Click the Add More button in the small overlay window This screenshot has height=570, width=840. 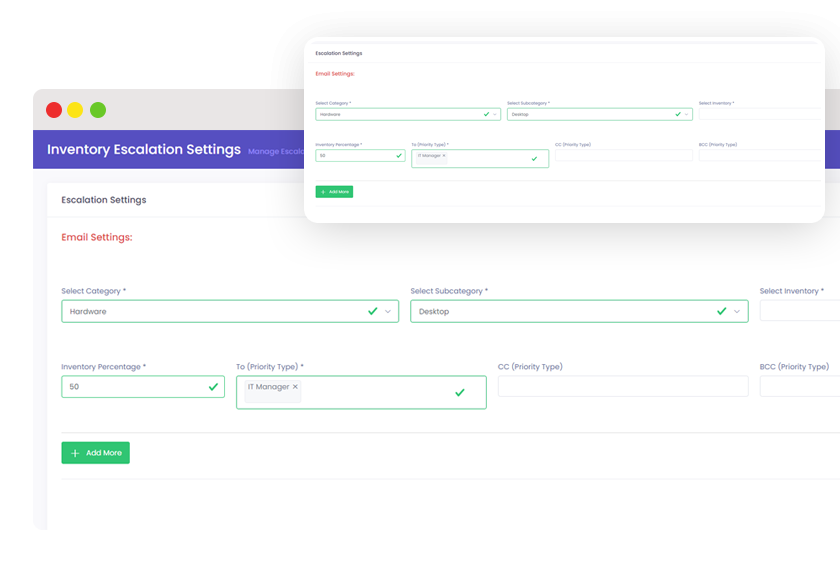pos(334,192)
